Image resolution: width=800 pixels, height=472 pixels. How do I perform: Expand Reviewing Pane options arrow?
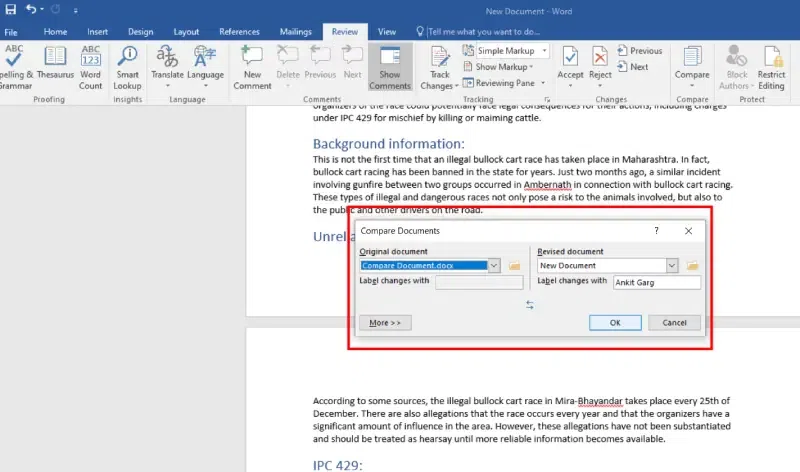pyautogui.click(x=543, y=83)
